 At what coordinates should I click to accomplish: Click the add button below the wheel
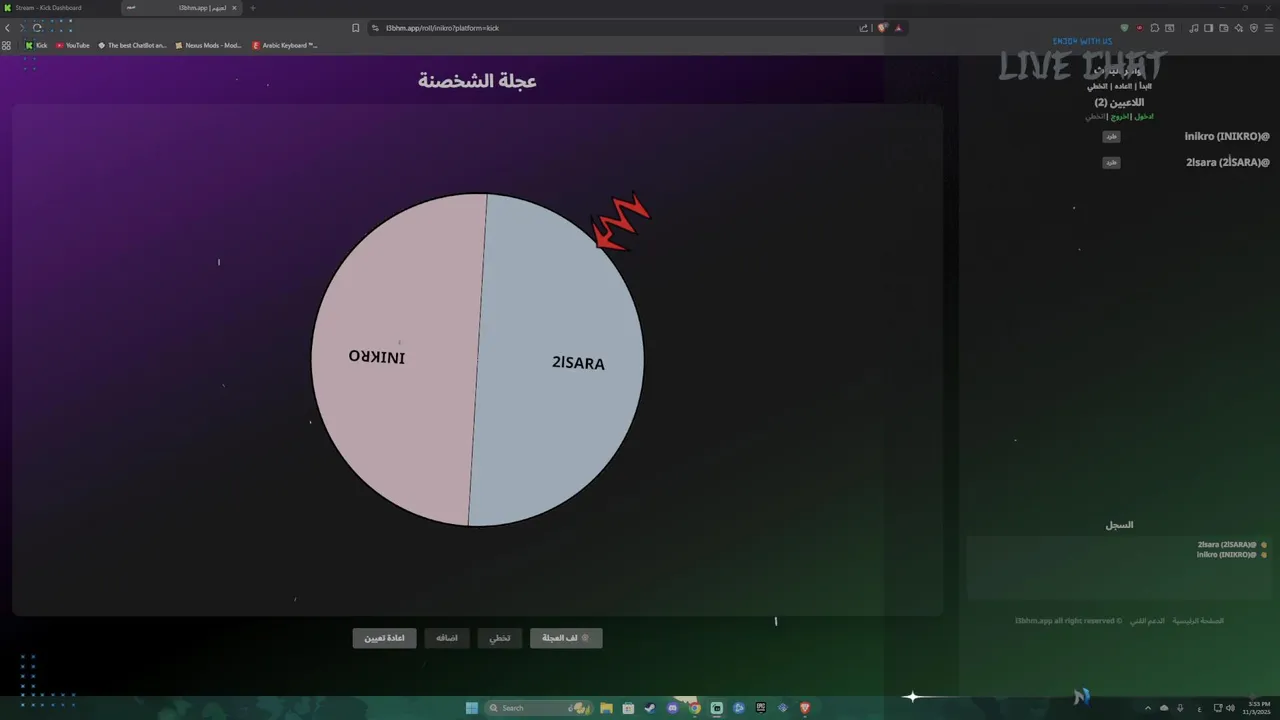coord(447,638)
